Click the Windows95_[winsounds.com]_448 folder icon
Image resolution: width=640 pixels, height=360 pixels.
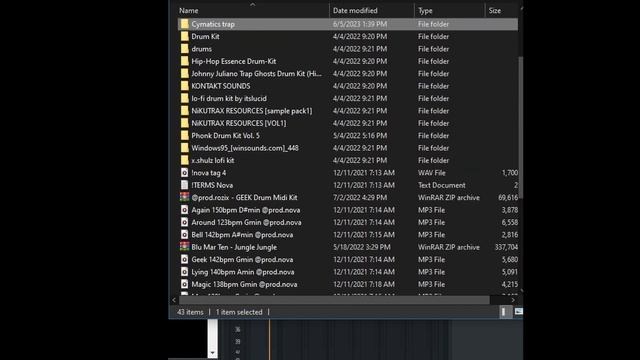click(184, 148)
